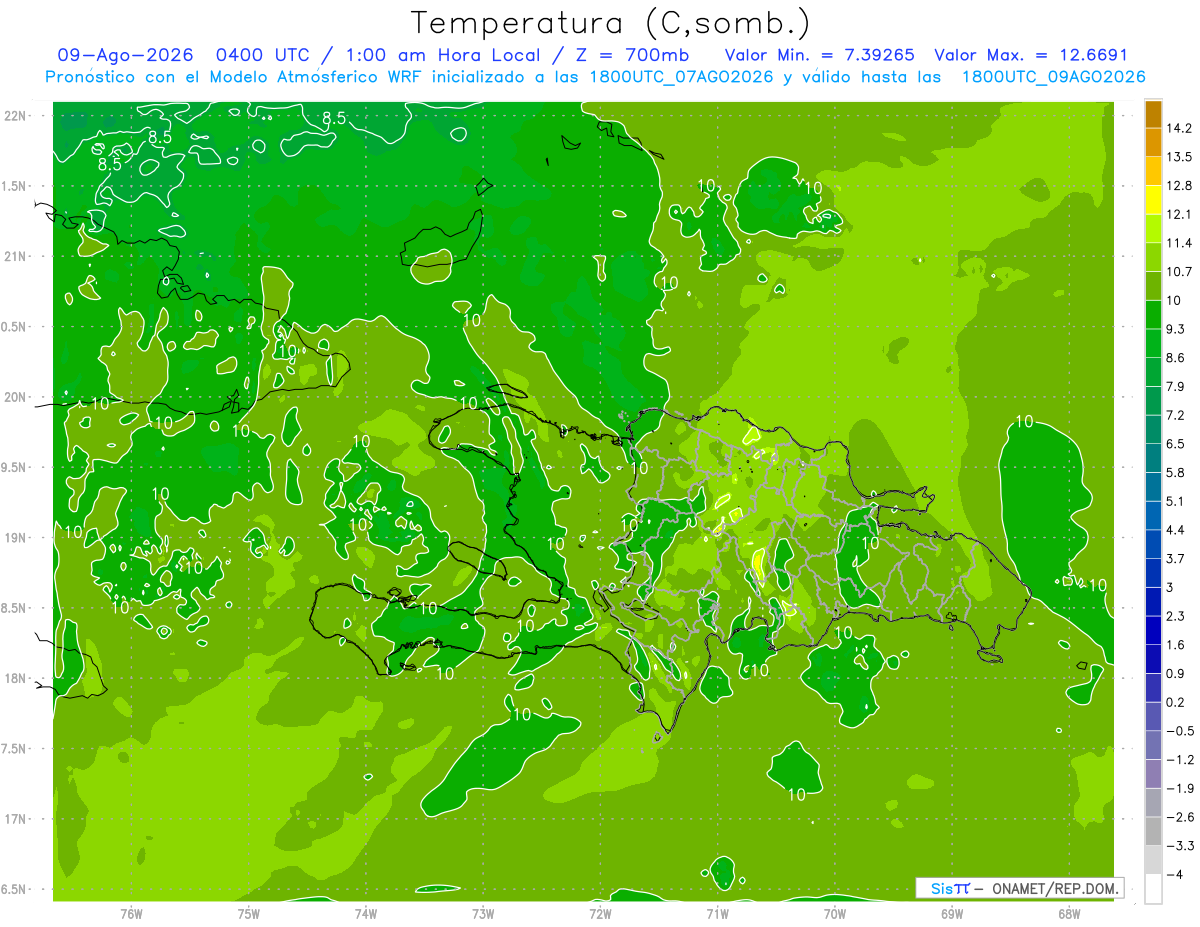Click the legend value "11.4"

click(x=1180, y=243)
